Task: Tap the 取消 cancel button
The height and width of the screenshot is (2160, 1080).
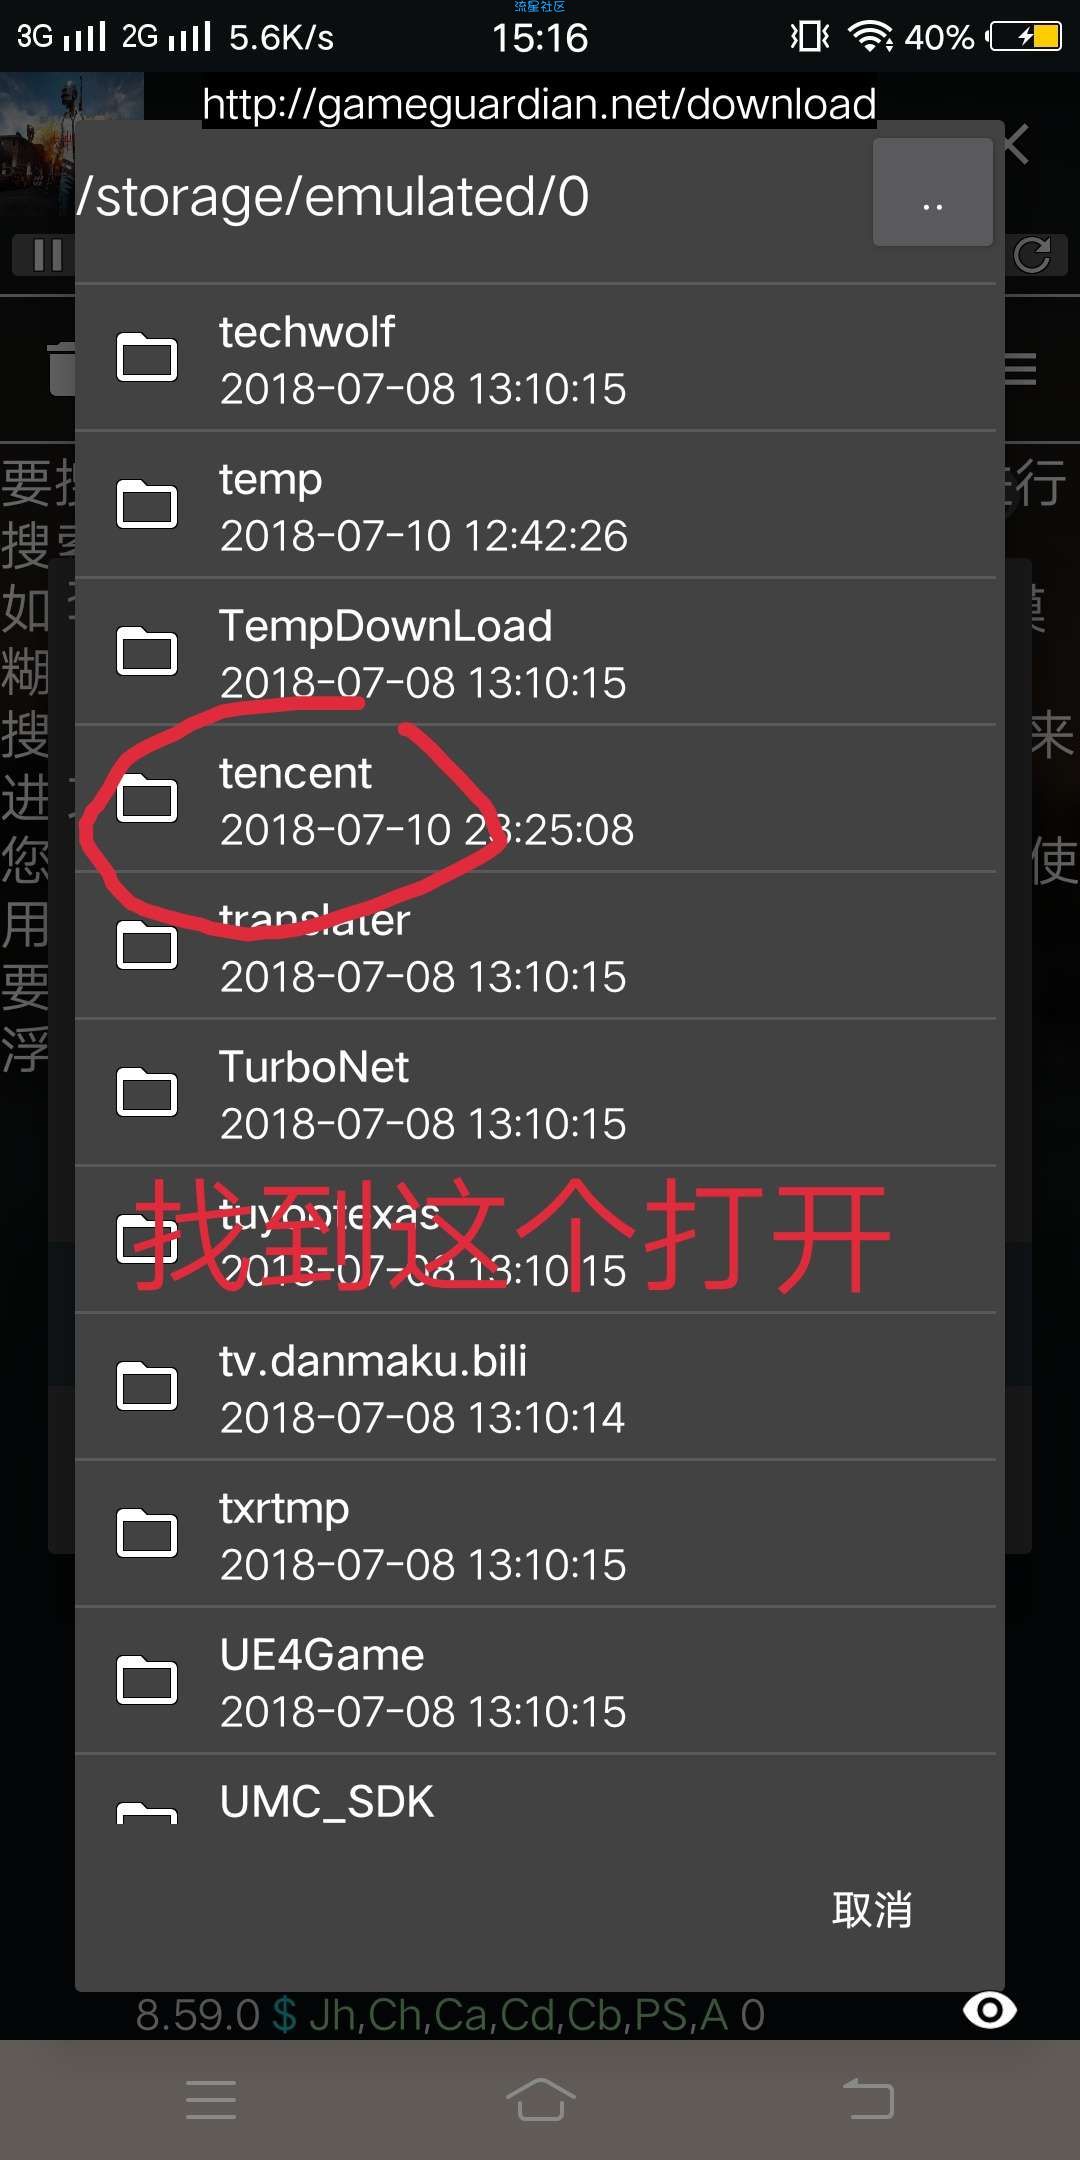Action: coord(872,1910)
